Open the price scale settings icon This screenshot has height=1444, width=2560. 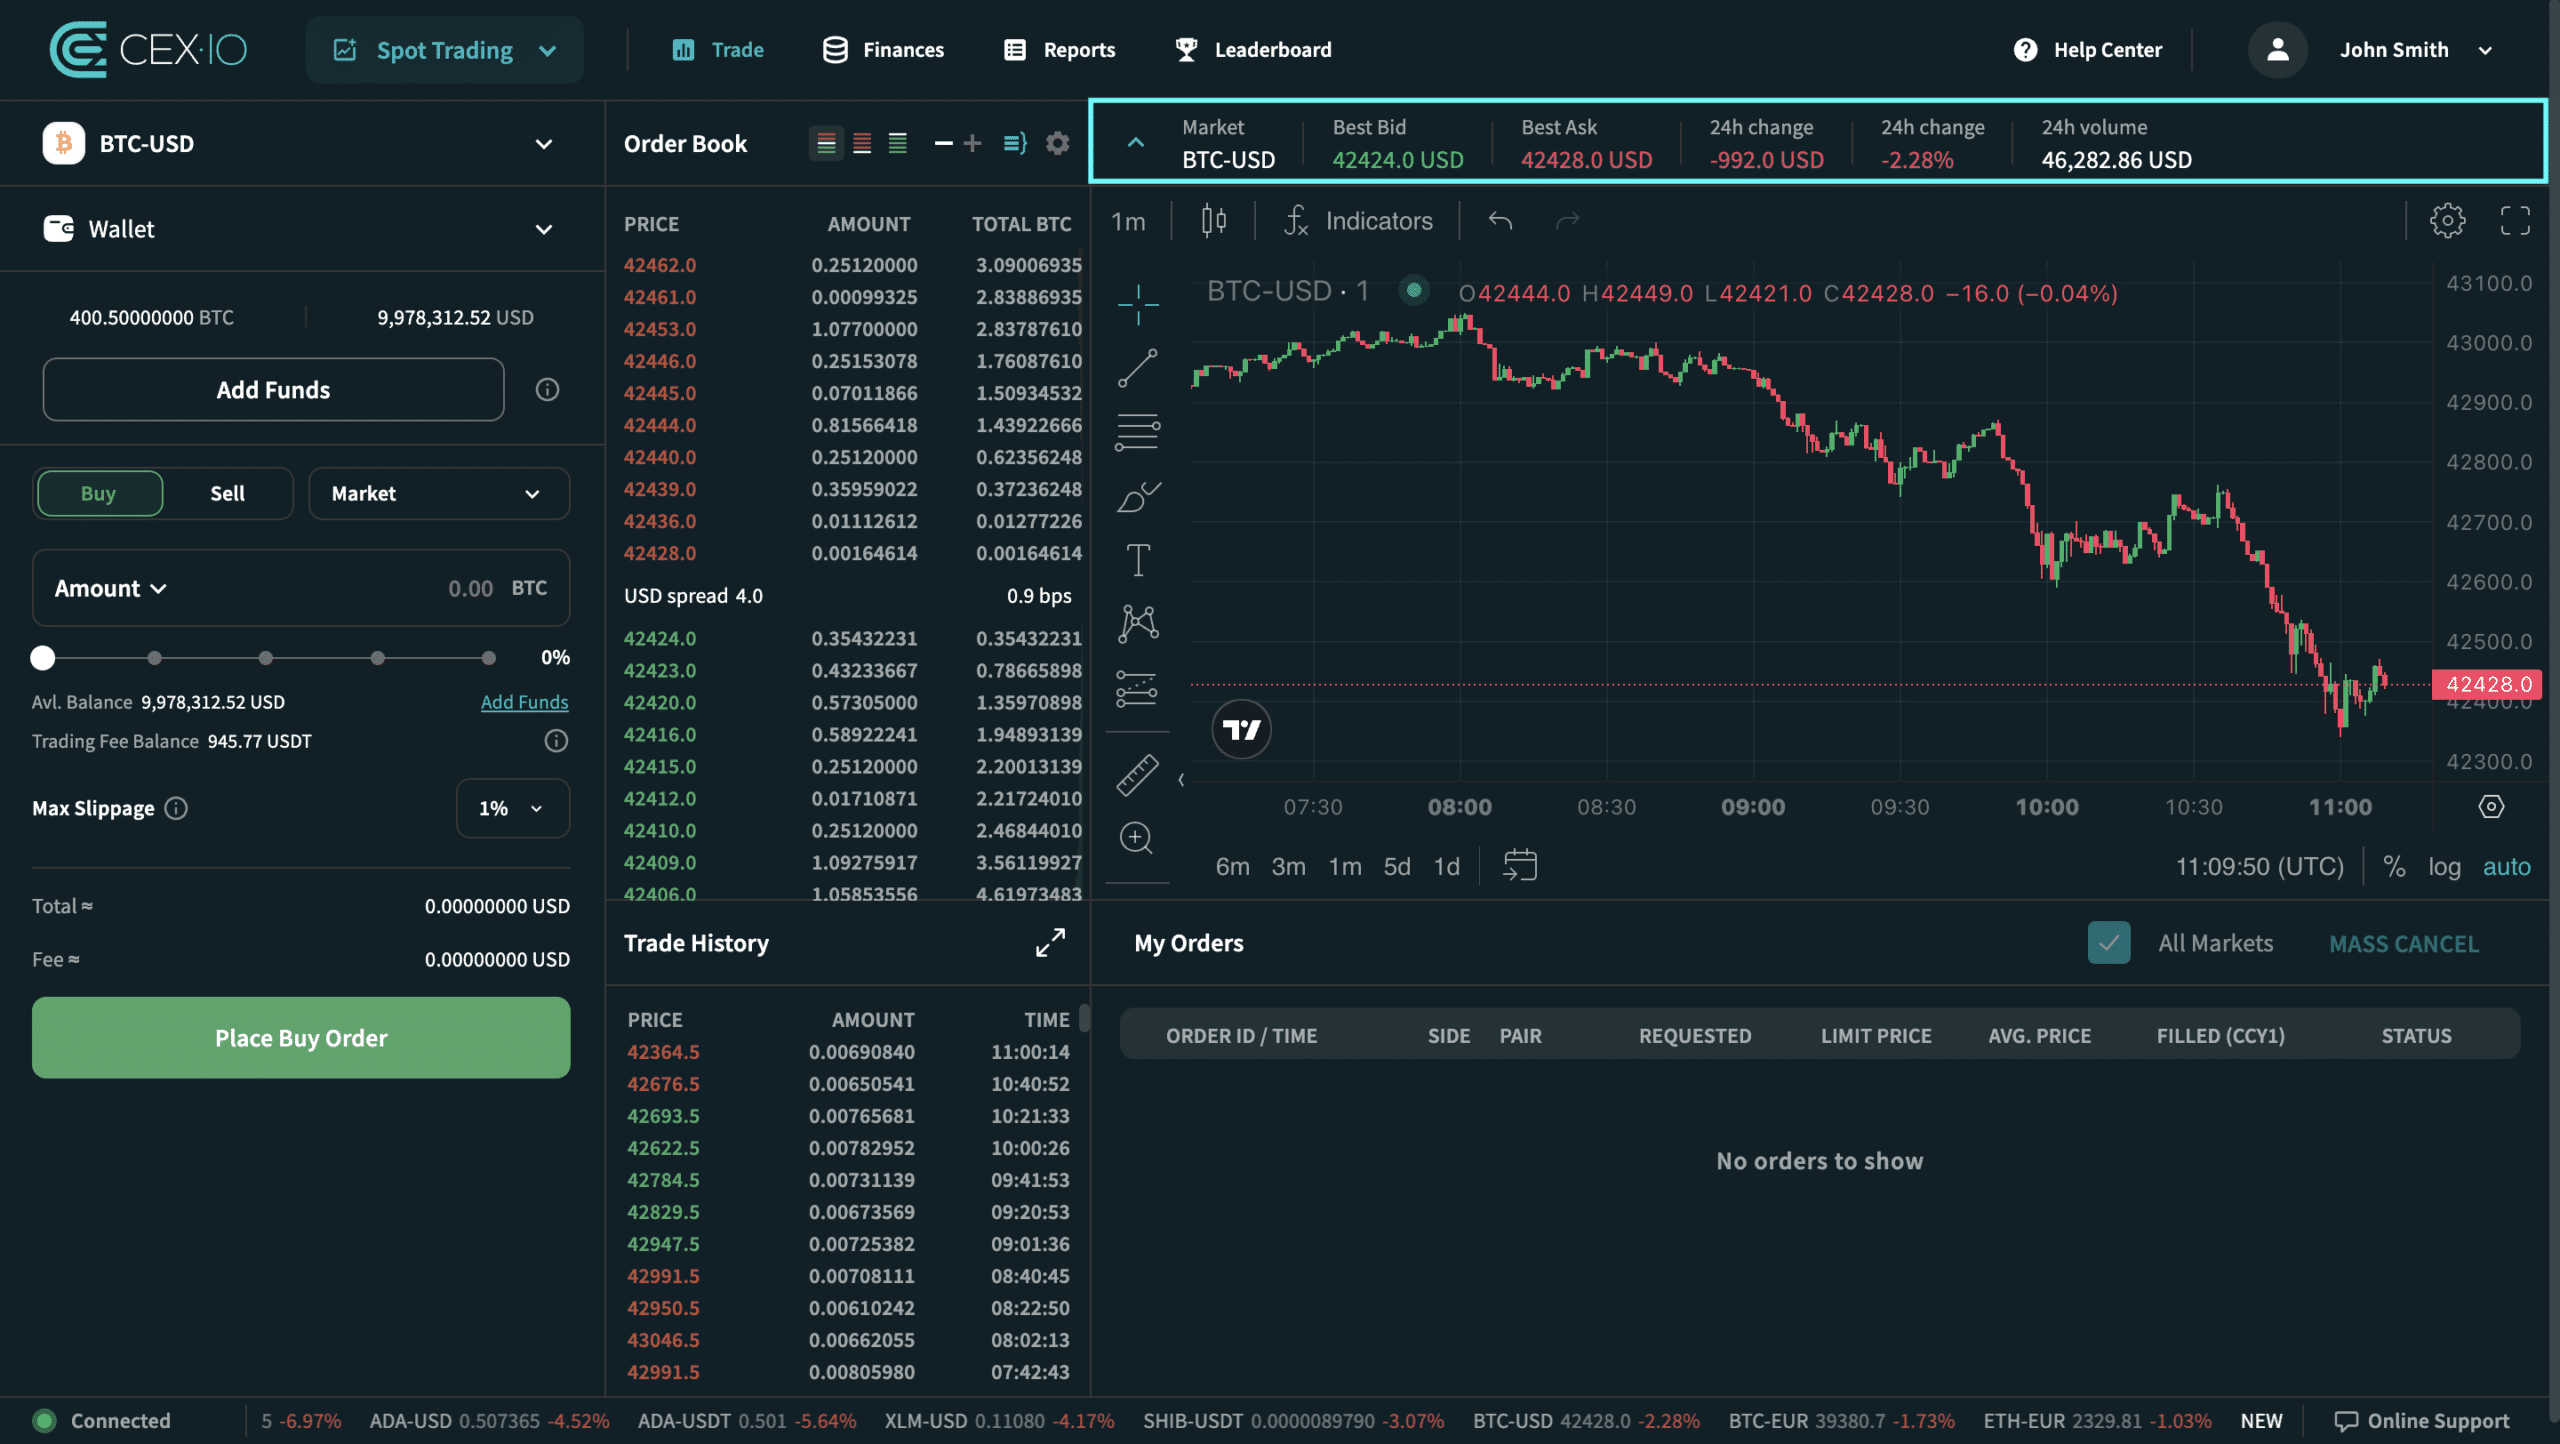(2491, 806)
